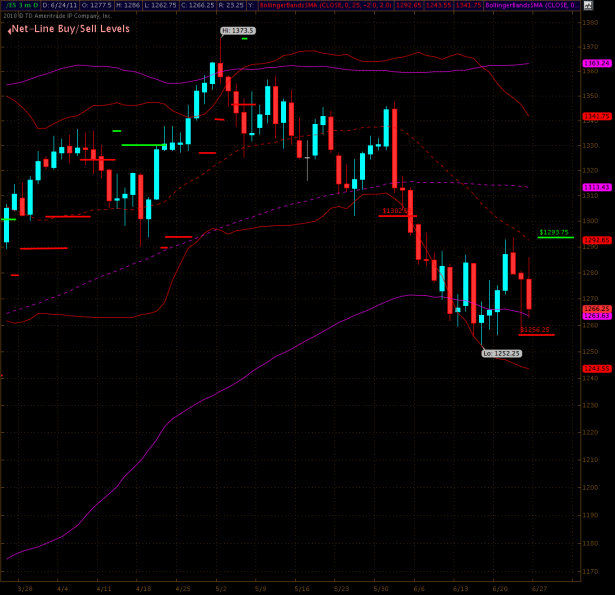Click the Hi: 1373.5 price bubble
Screen dimensions: 615x595
pos(238,31)
